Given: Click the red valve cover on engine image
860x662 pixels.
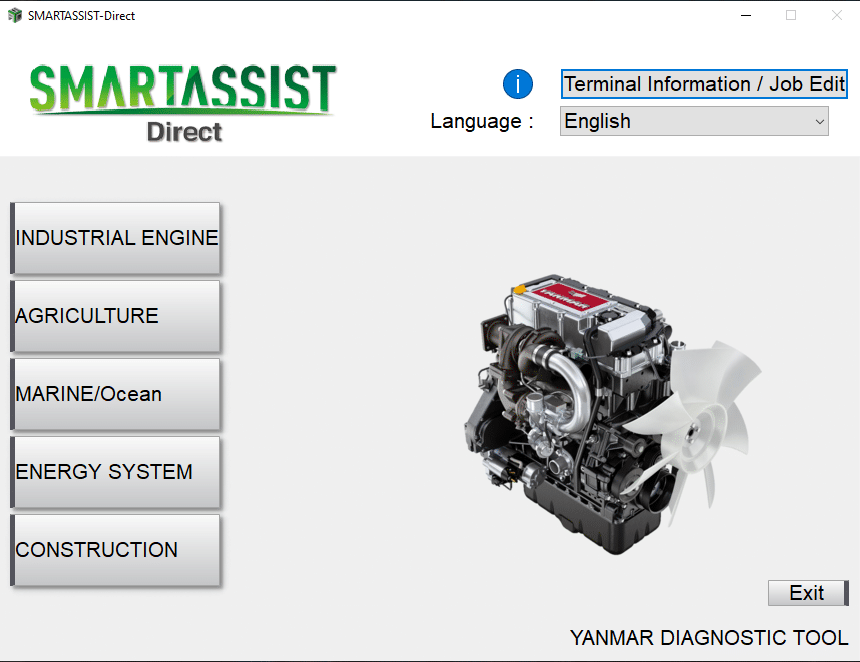Looking at the screenshot, I should [564, 300].
